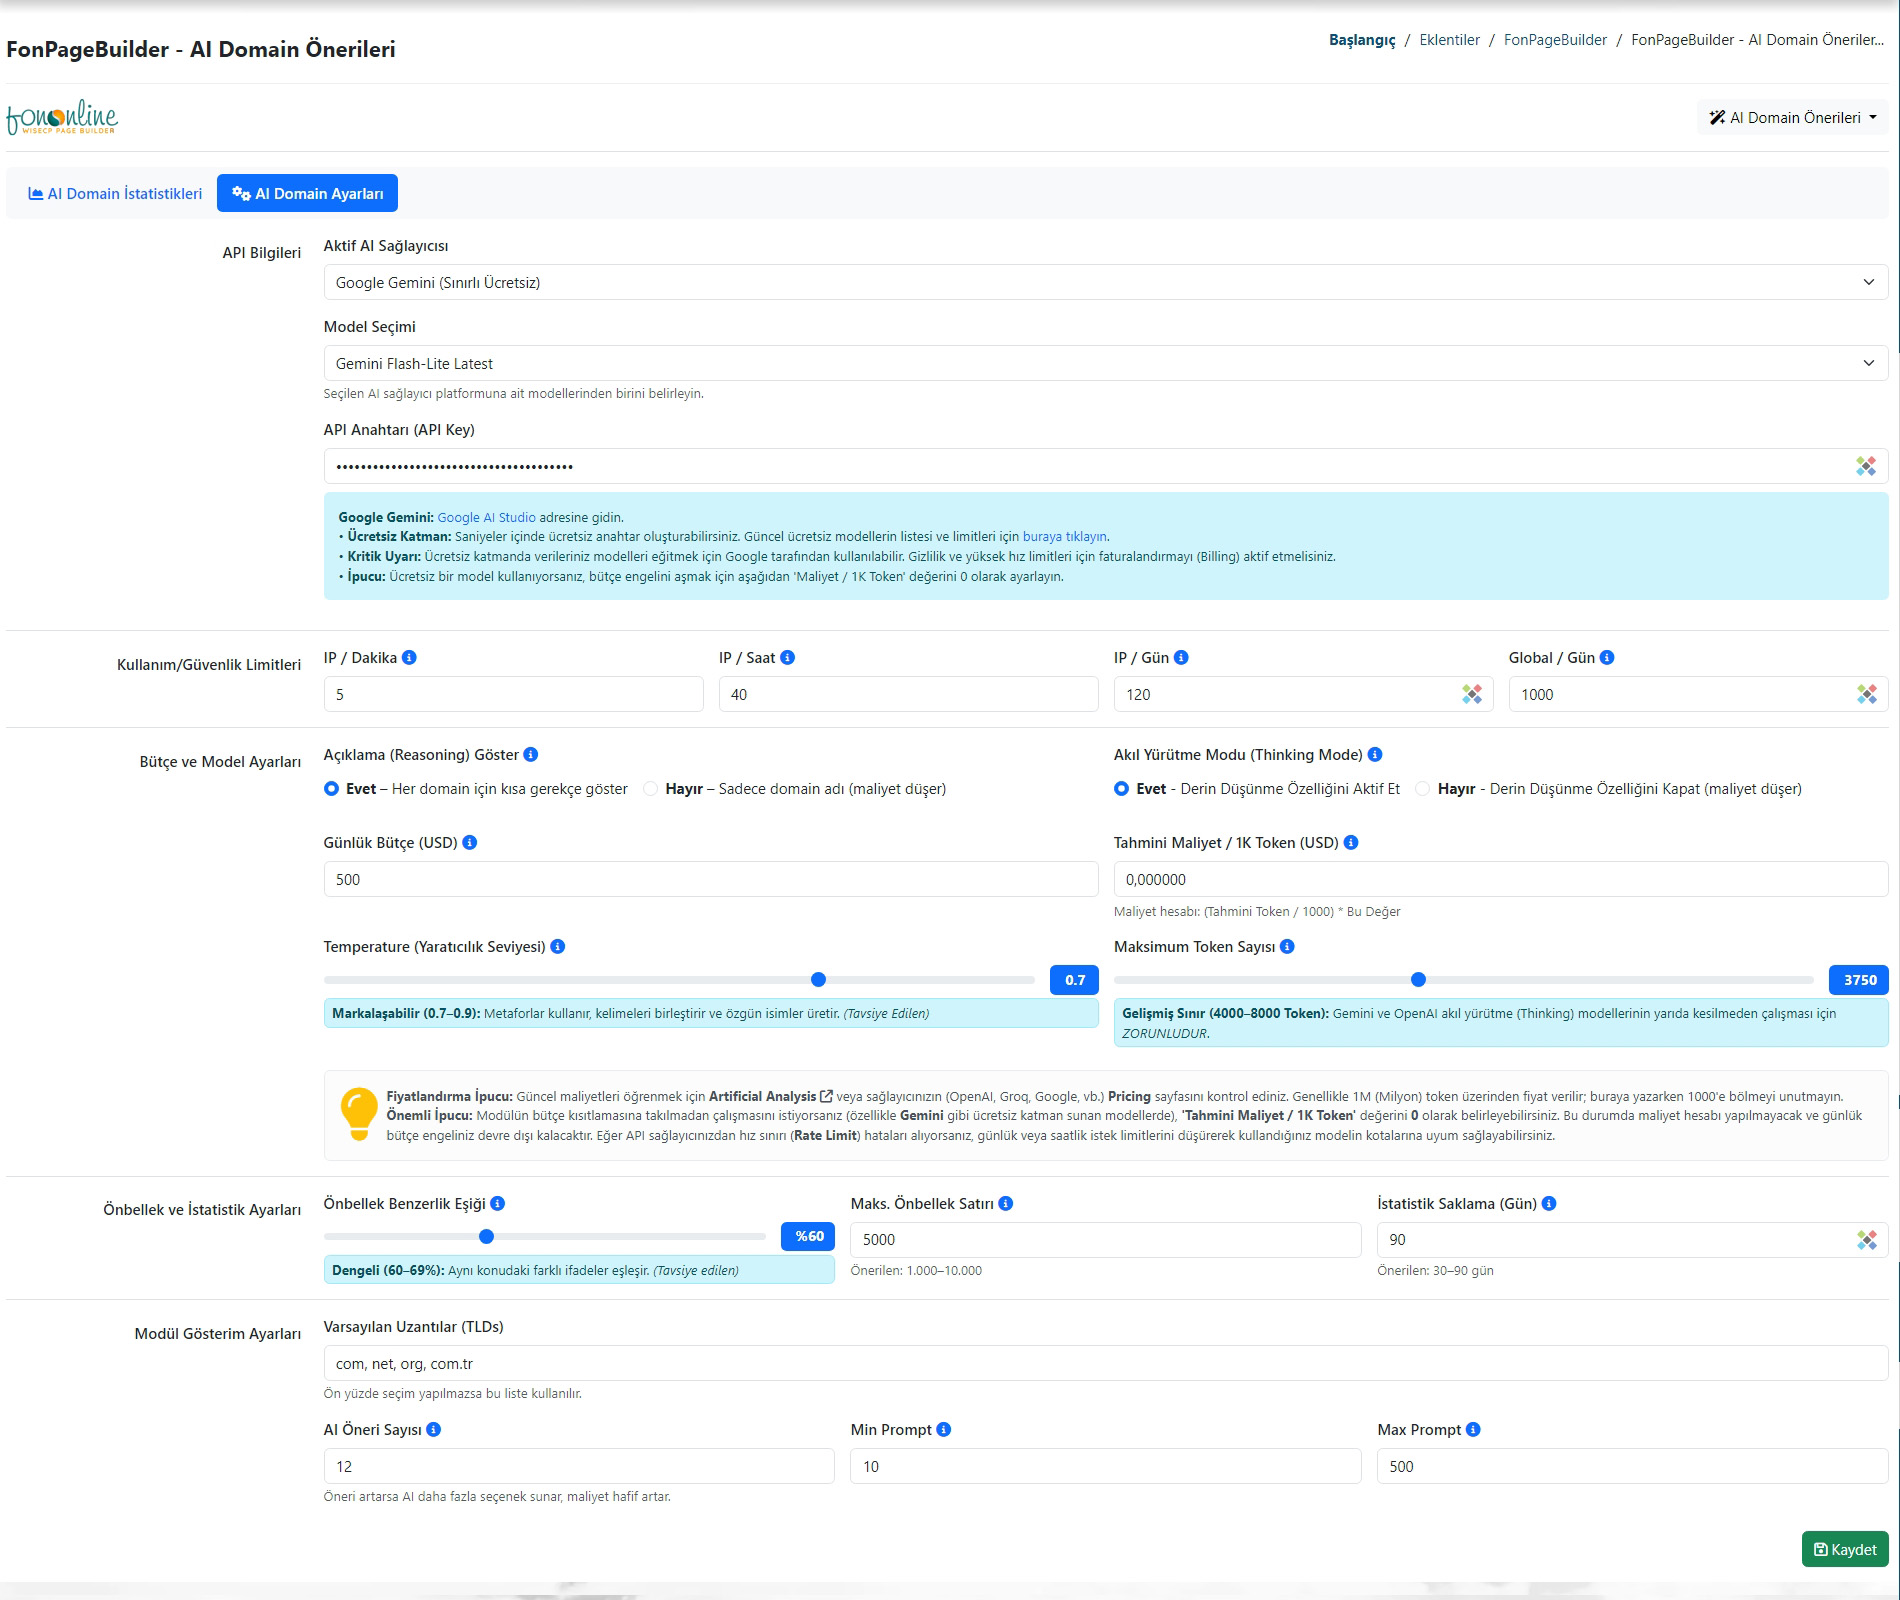1900x1600 pixels.
Task: Click the Temperature slider handle
Action: (819, 980)
